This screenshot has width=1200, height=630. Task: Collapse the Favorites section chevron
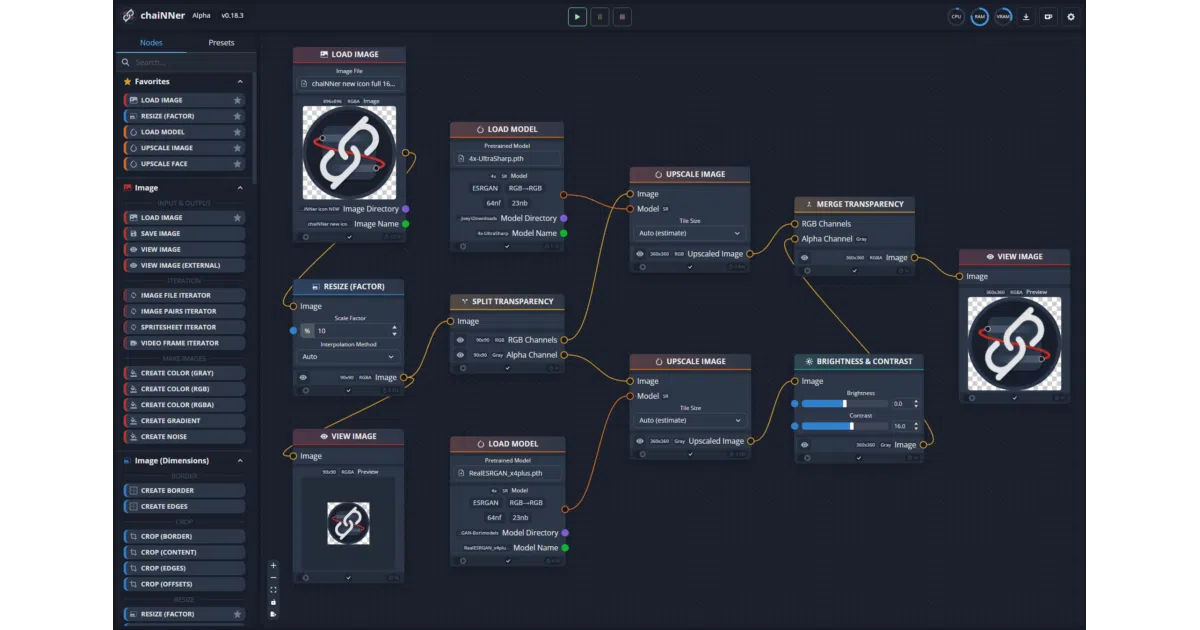pos(240,82)
